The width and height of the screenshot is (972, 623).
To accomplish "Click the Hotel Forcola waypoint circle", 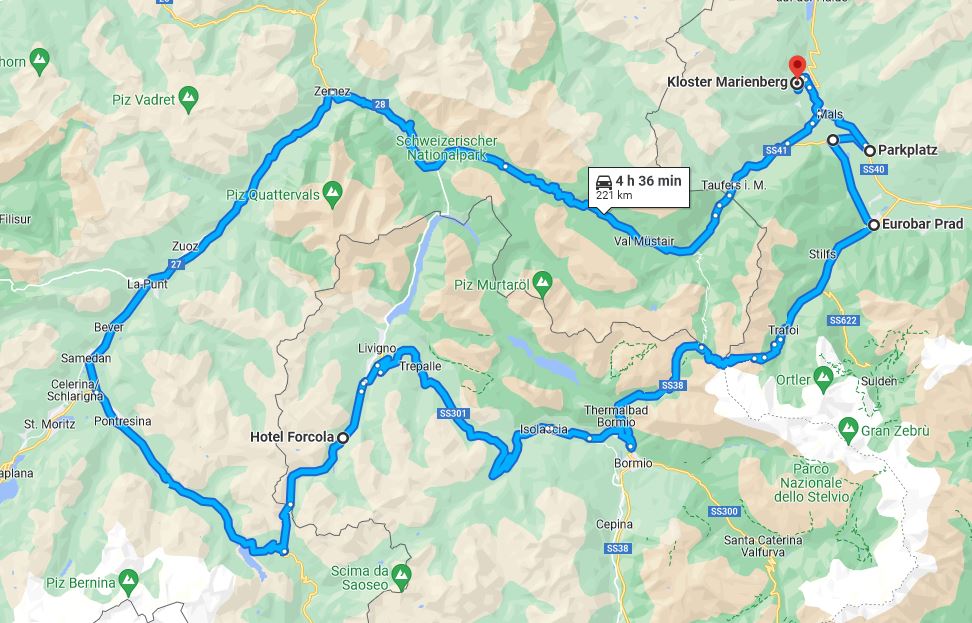I will [342, 438].
